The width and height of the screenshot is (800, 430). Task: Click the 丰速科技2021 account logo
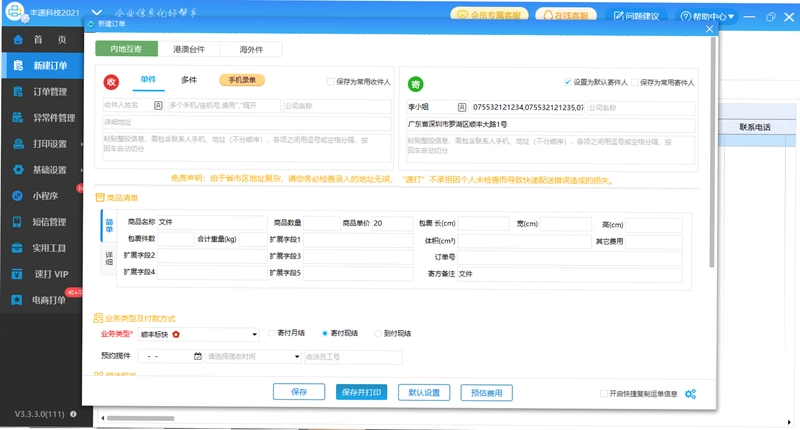point(15,12)
